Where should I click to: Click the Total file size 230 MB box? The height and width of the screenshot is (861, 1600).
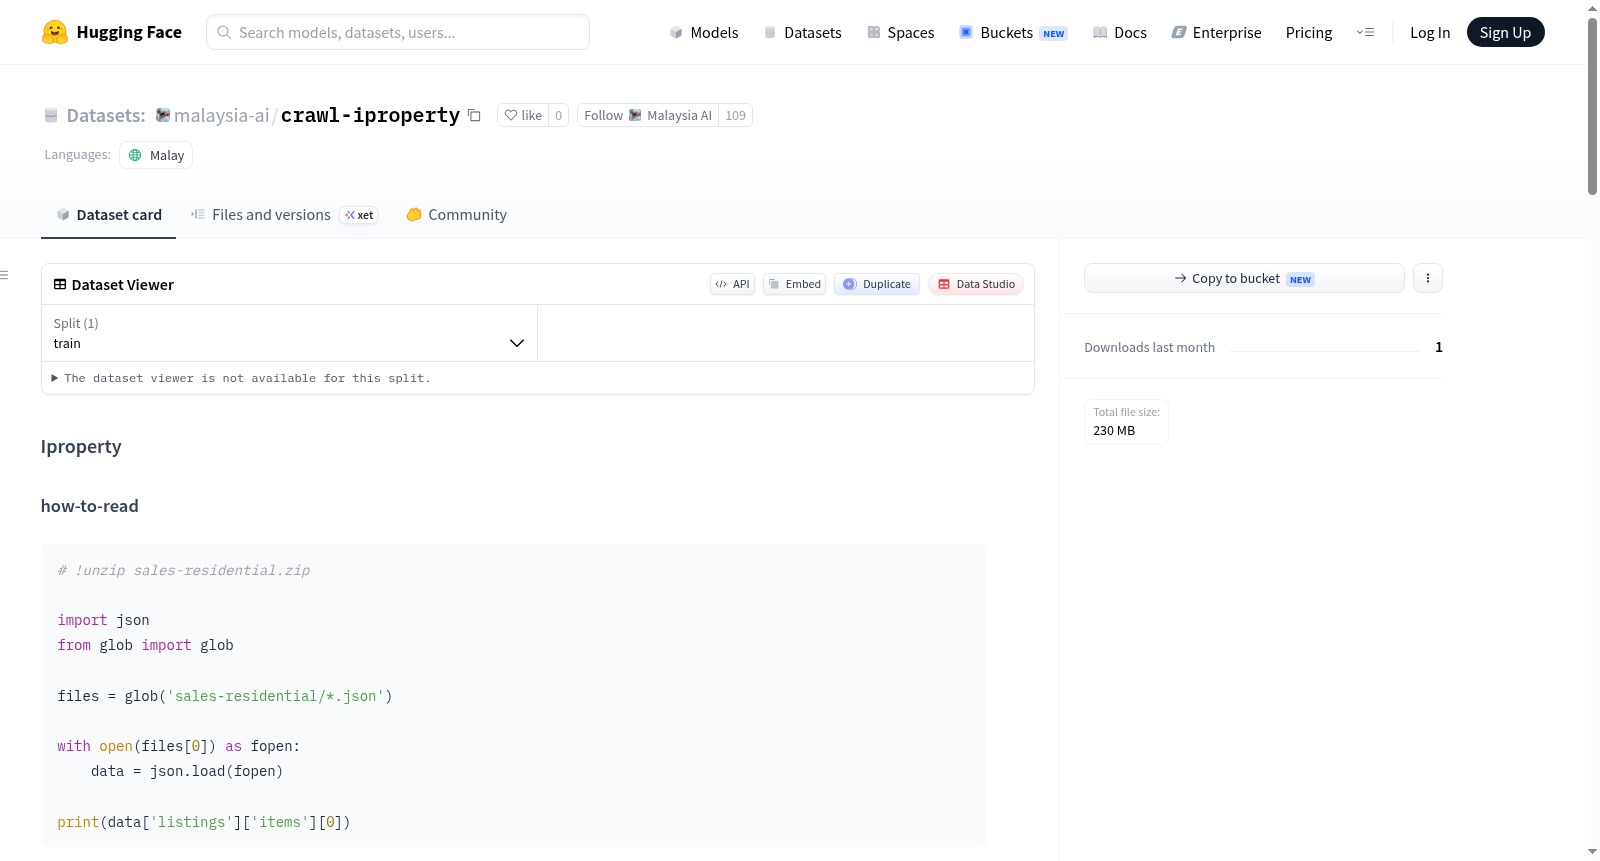tap(1126, 422)
